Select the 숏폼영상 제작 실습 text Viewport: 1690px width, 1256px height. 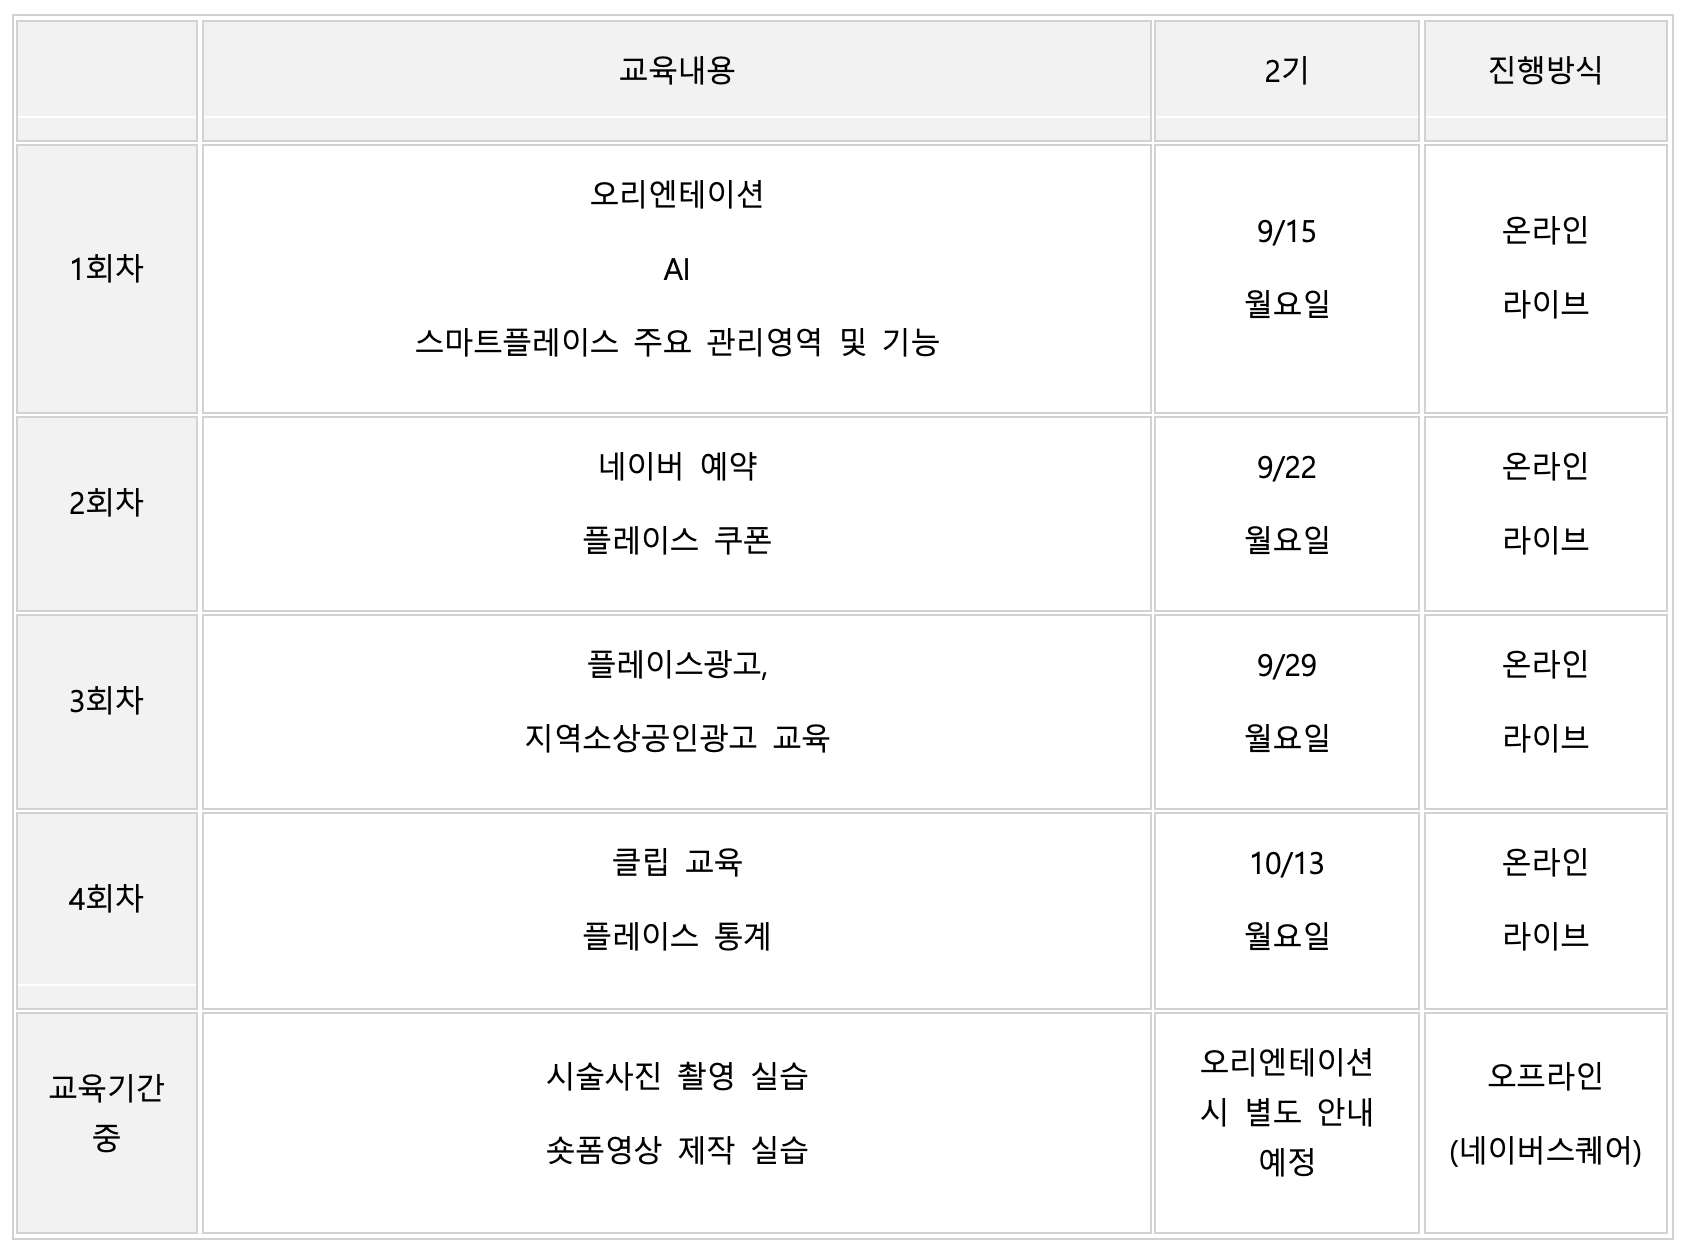[677, 1150]
